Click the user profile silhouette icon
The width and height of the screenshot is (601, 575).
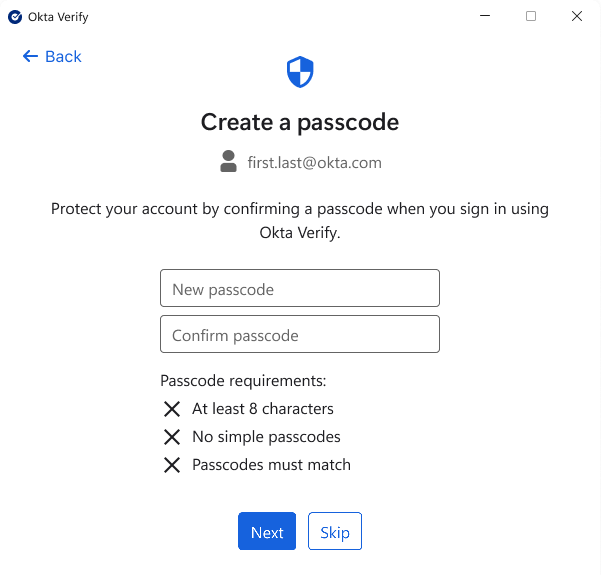229,162
